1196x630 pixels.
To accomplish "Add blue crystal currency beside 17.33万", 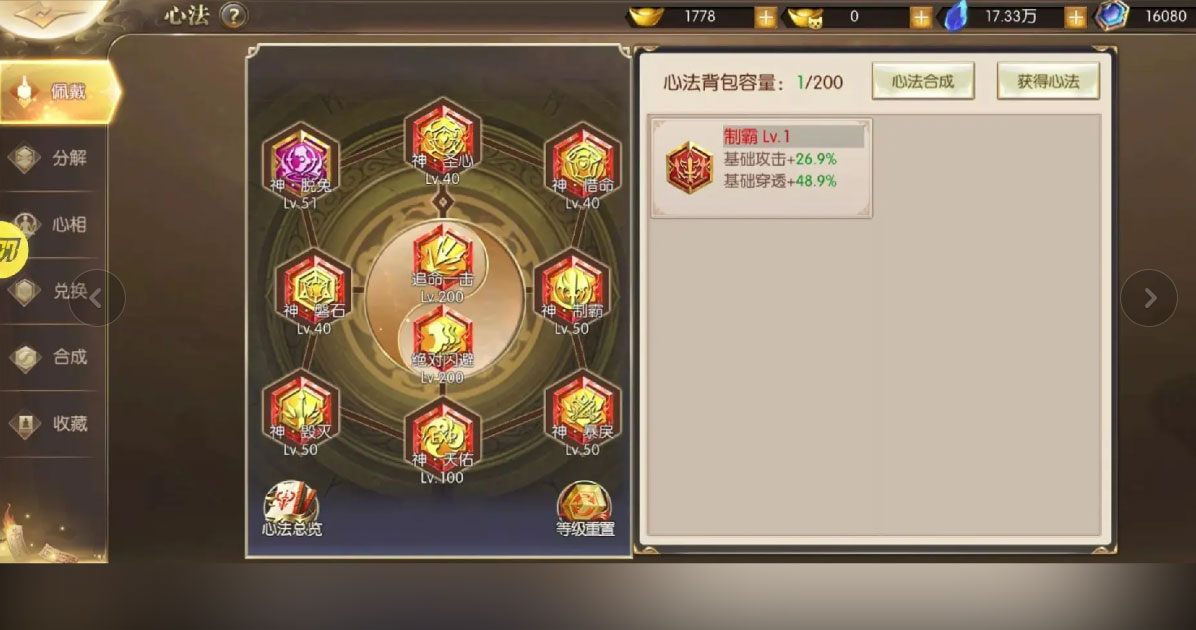I will pyautogui.click(x=1075, y=17).
